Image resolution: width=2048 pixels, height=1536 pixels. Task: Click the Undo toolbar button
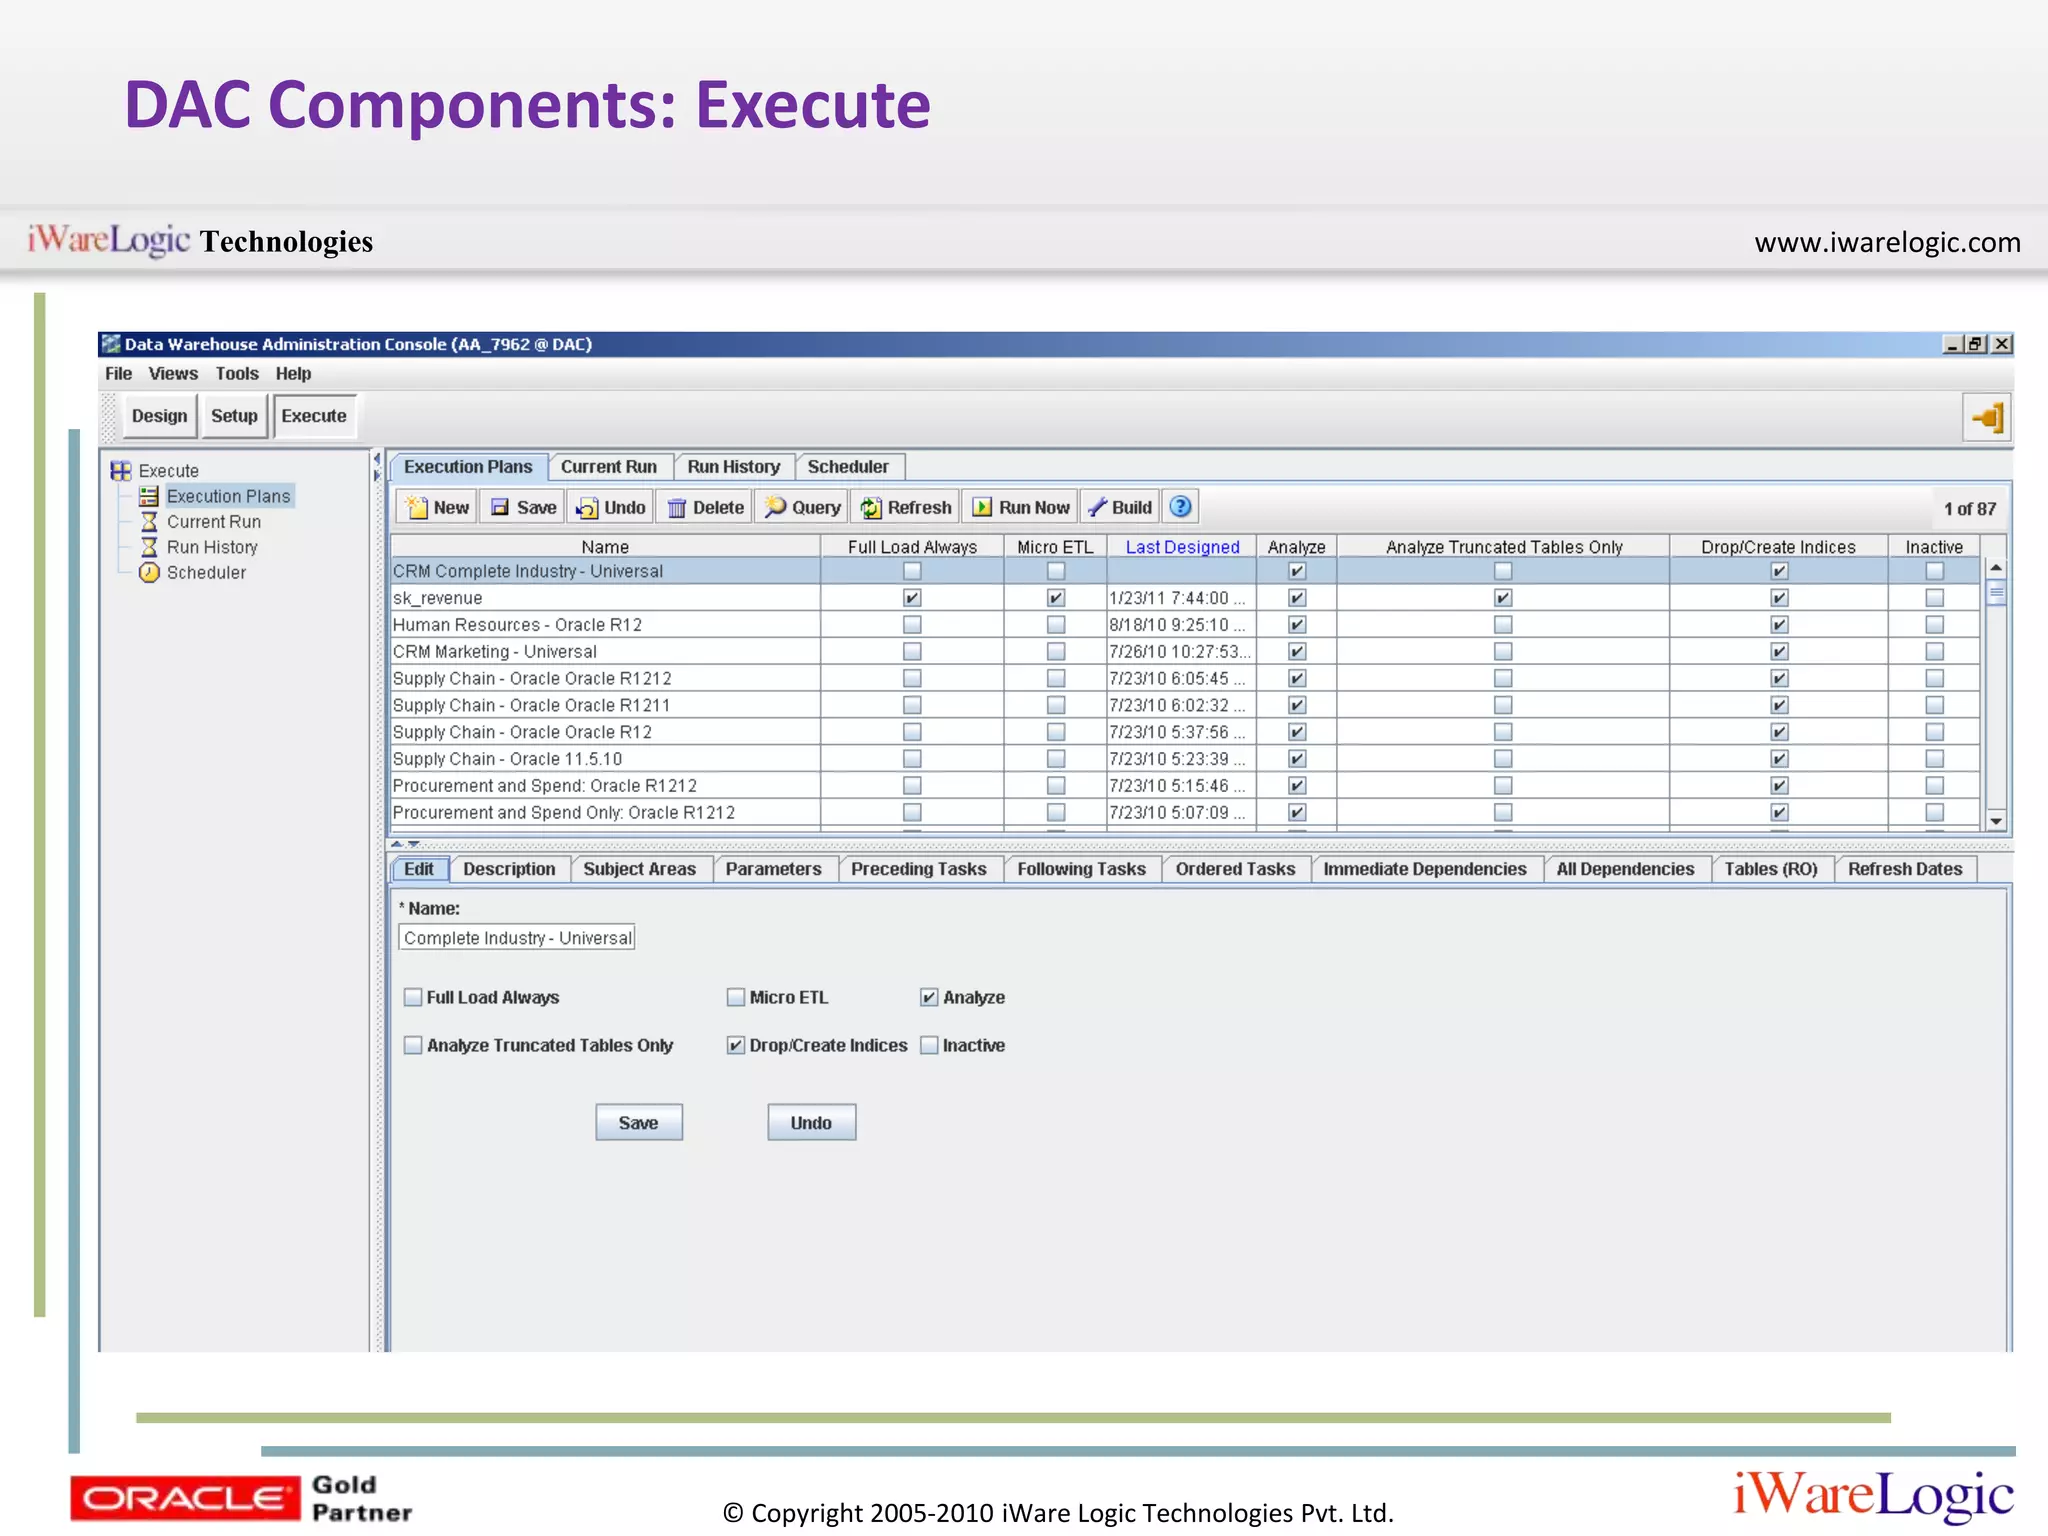coord(610,507)
